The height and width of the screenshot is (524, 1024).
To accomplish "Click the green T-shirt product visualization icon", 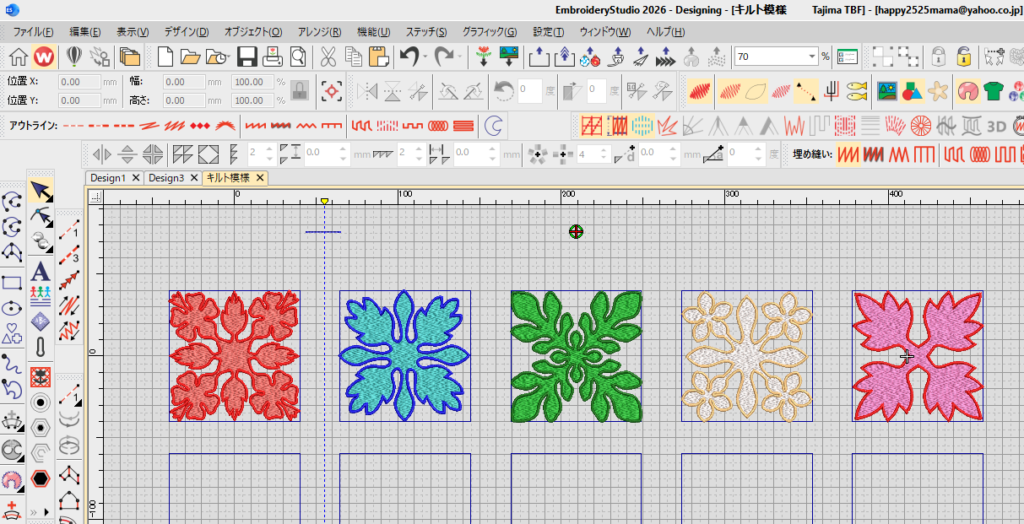I will click(993, 91).
